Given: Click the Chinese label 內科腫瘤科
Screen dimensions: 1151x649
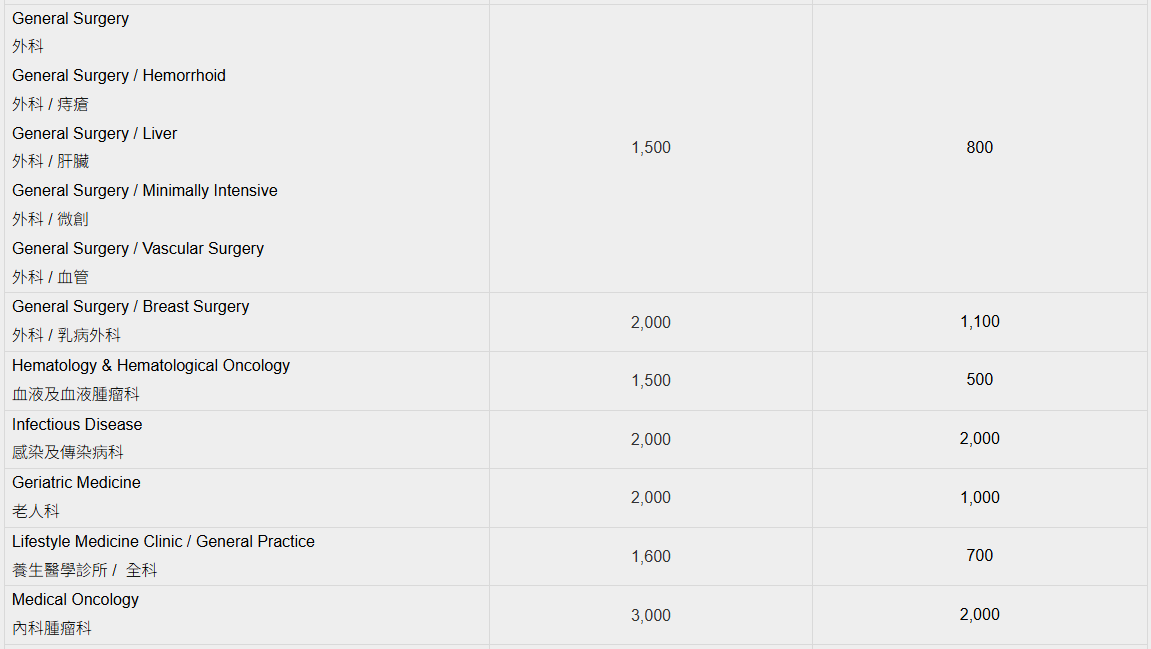Looking at the screenshot, I should 52,629.
